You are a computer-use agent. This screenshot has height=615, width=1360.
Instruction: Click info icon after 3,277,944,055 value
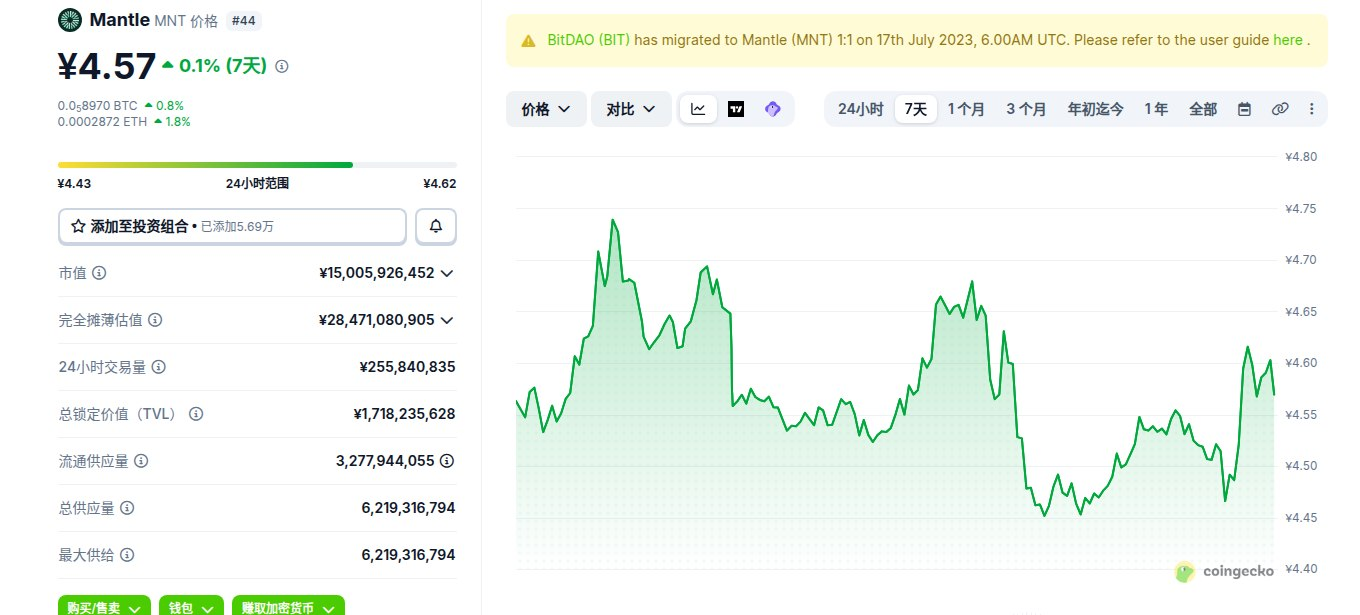point(447,461)
